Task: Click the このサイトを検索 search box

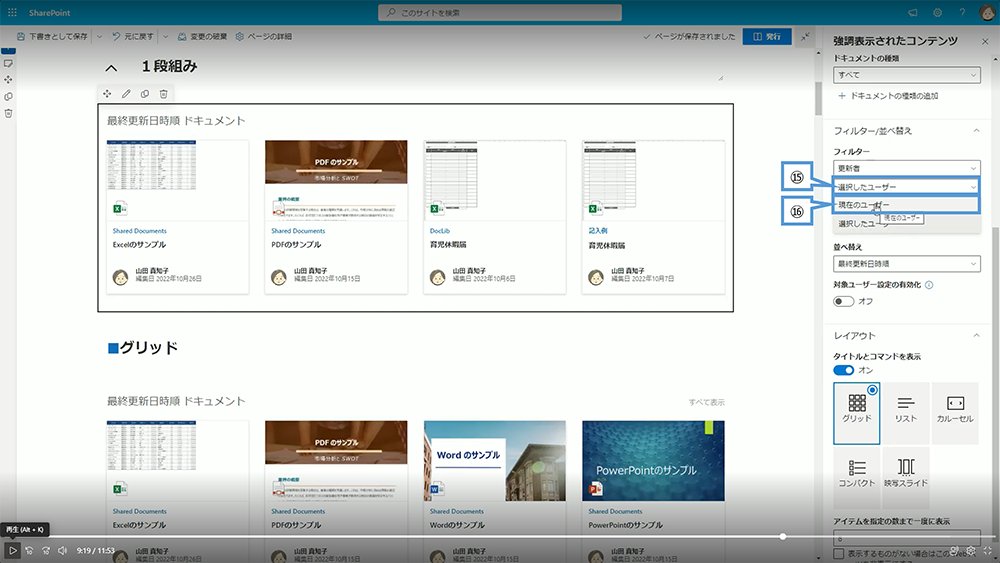Action: (500, 13)
